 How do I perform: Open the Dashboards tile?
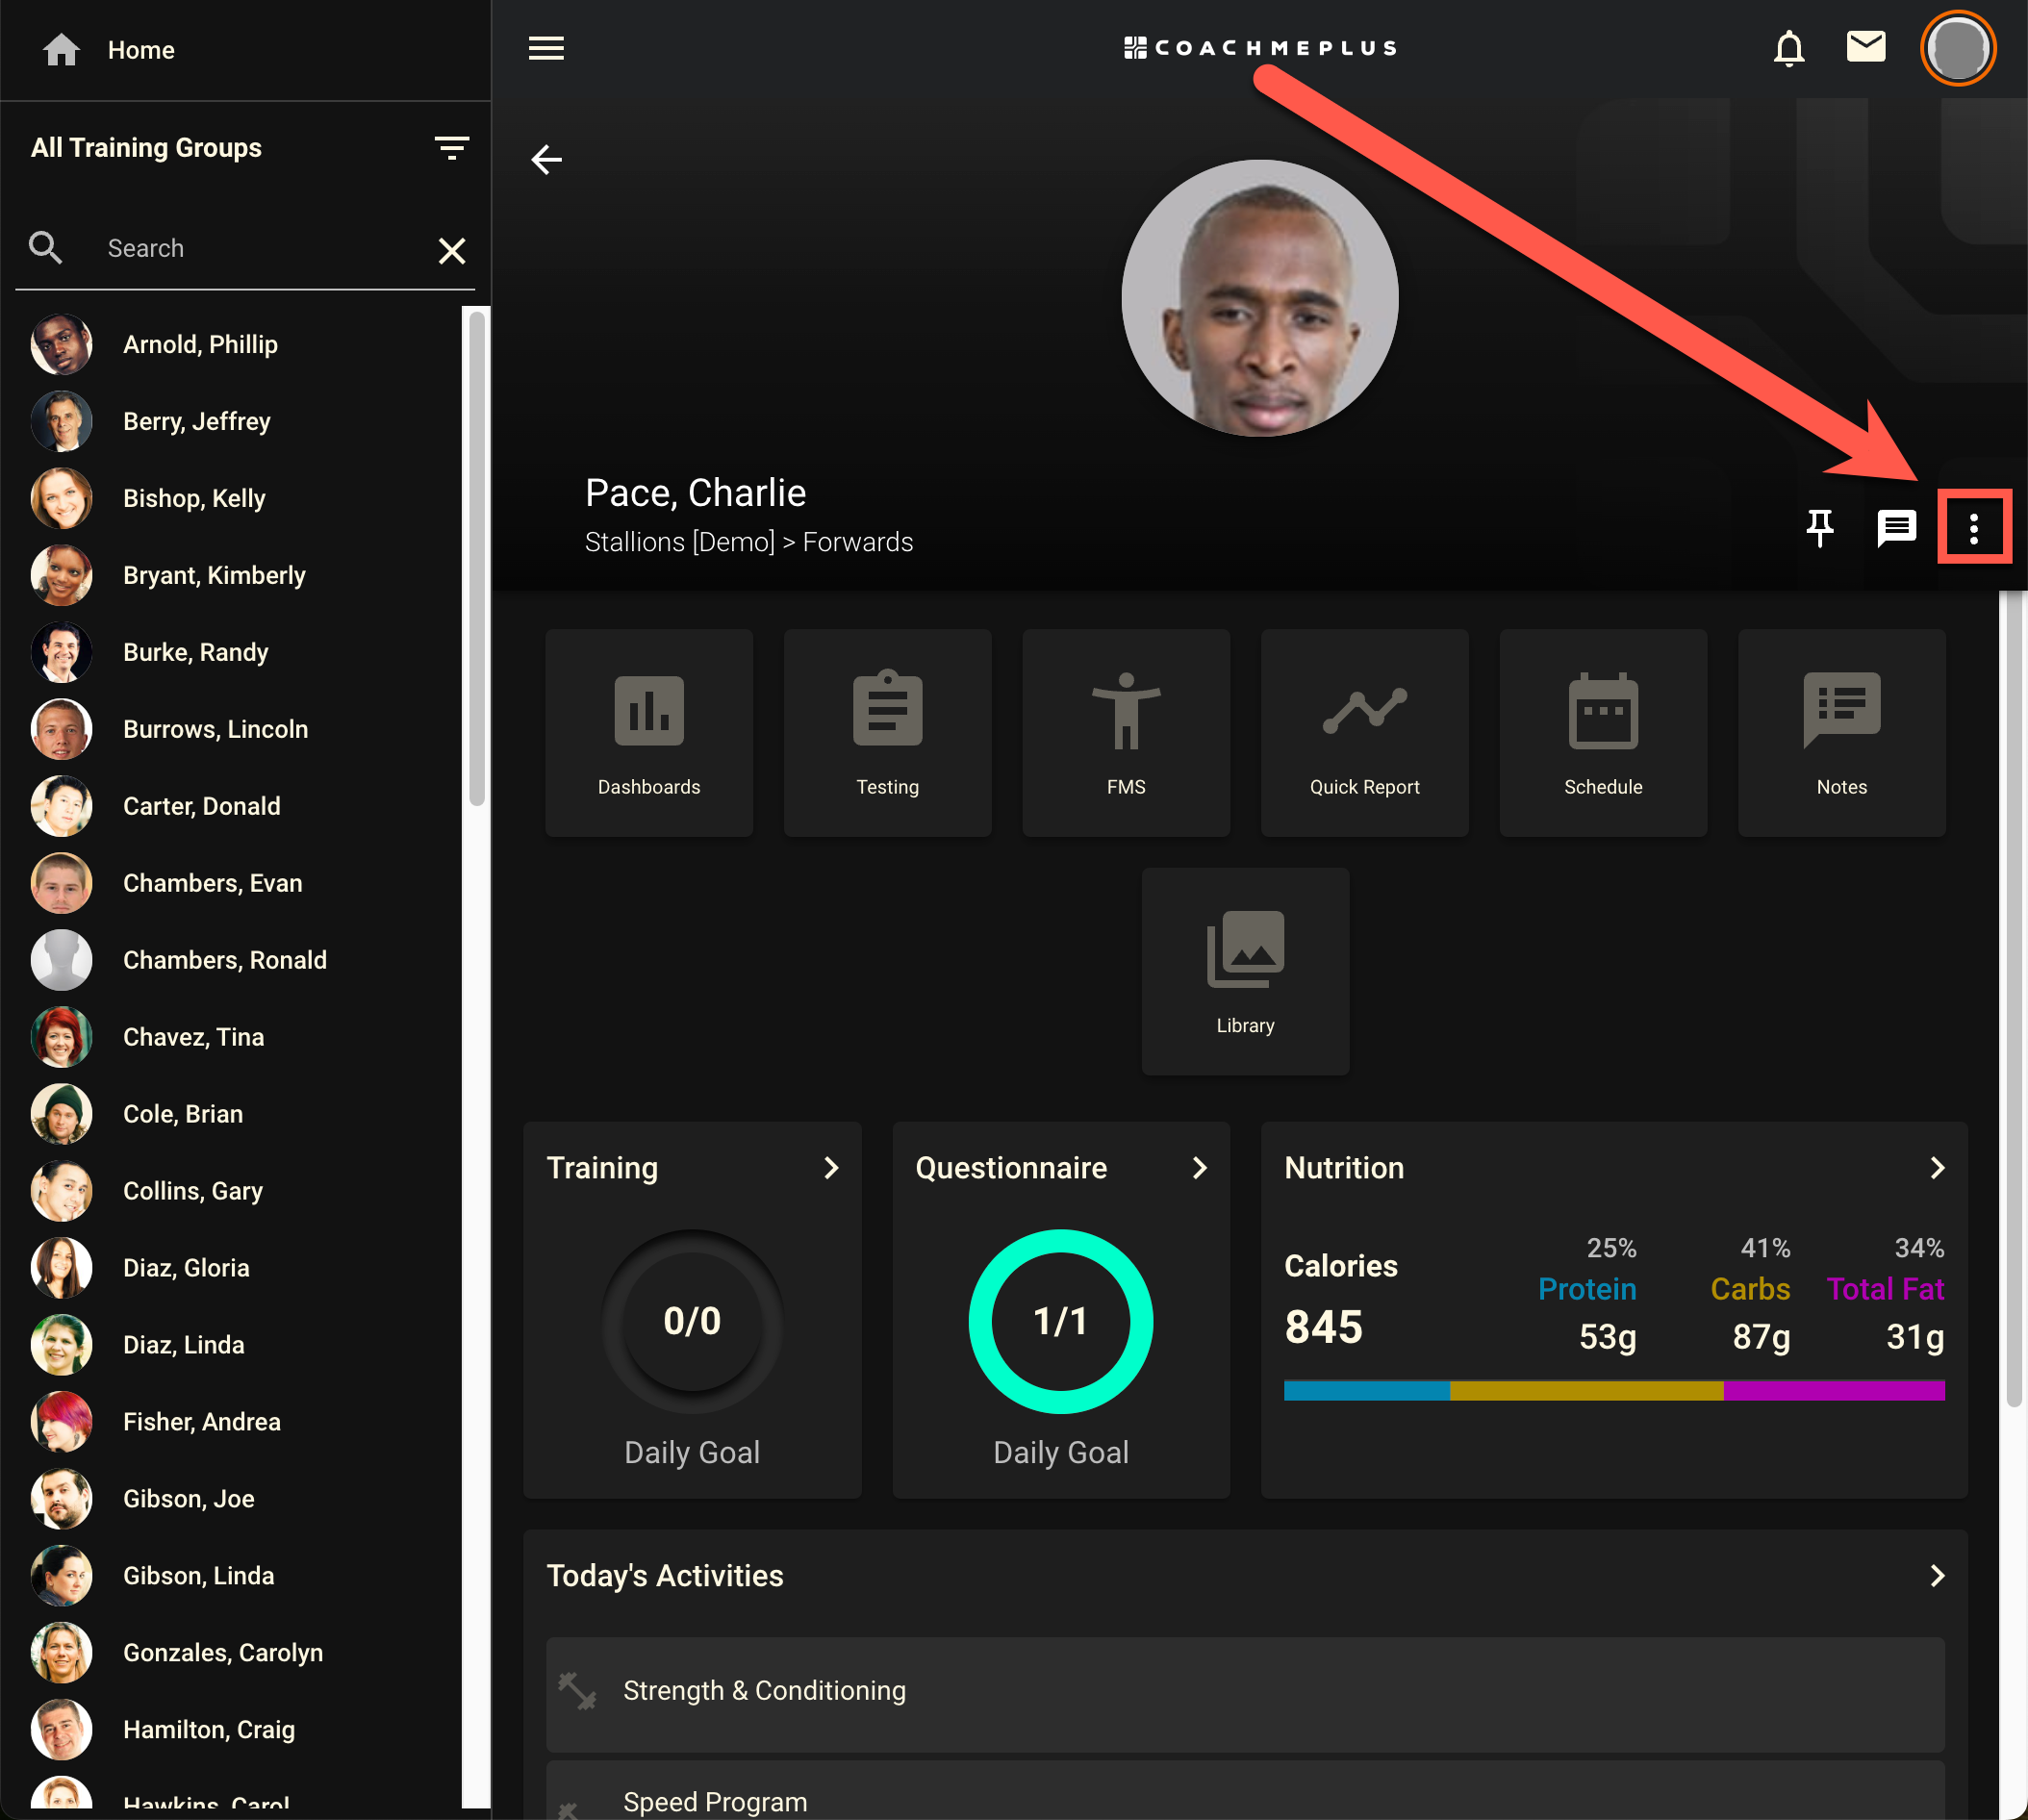point(649,732)
